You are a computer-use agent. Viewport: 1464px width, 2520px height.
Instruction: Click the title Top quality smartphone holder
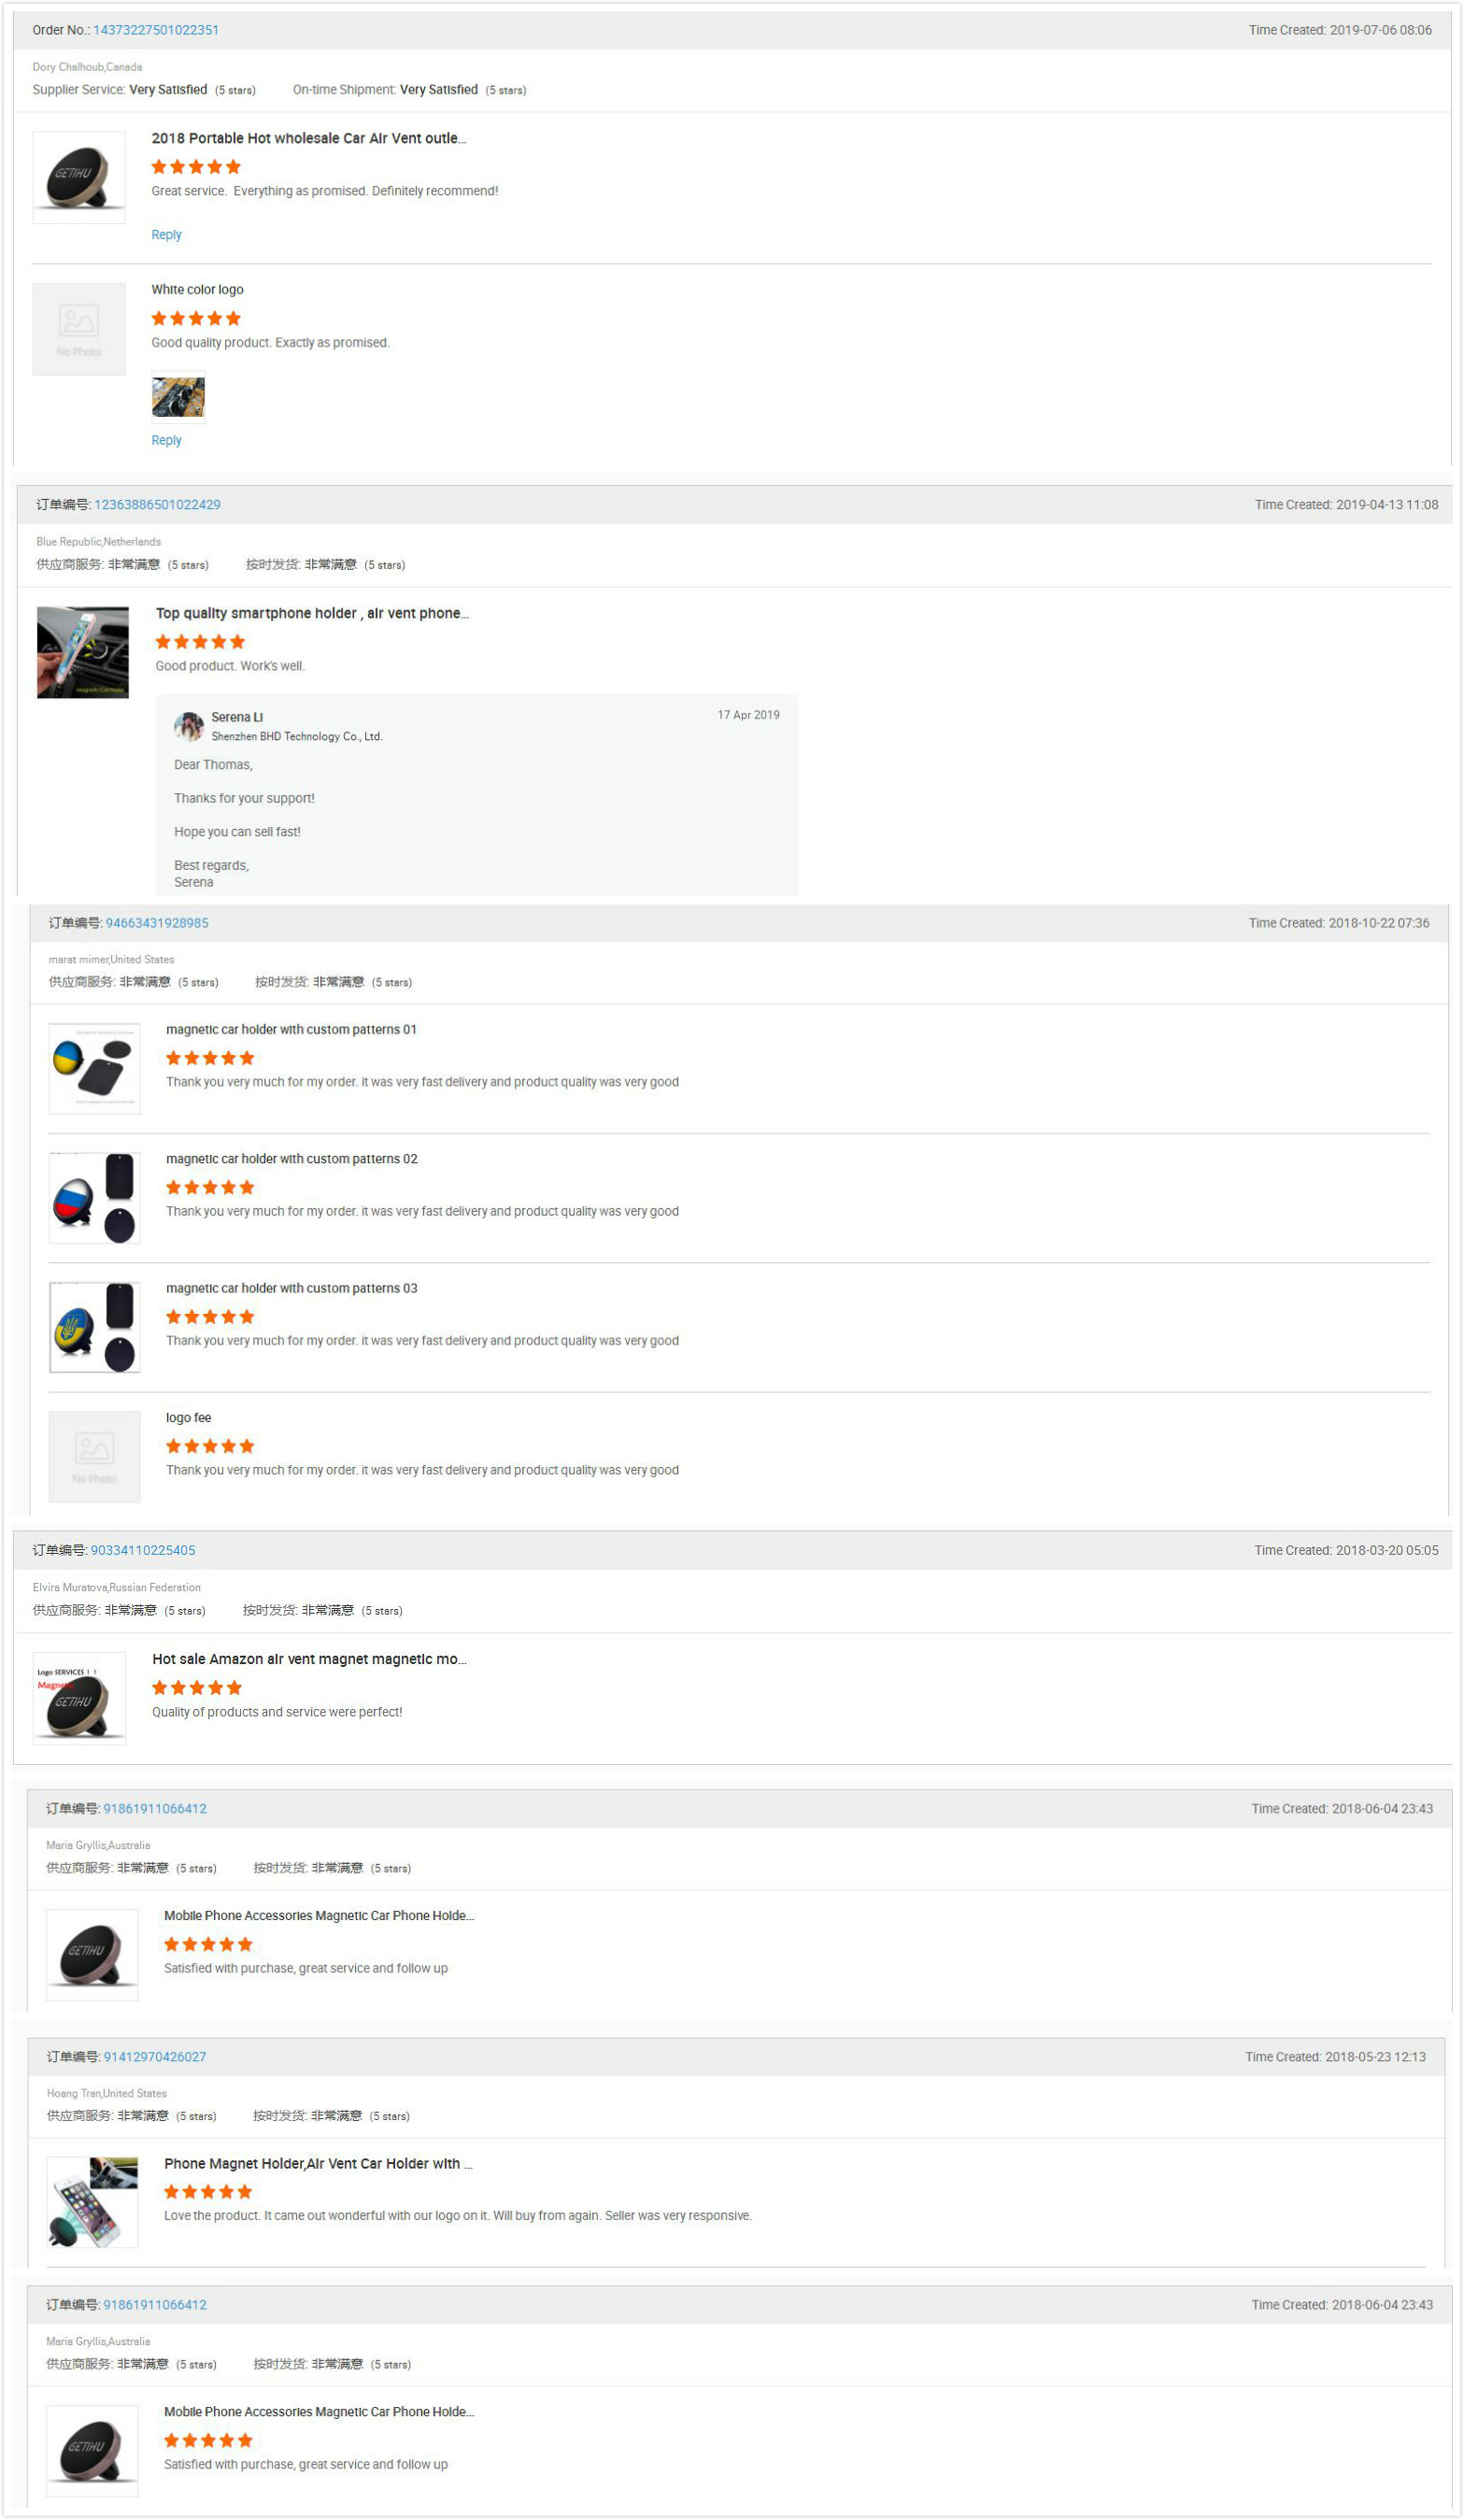[311, 613]
